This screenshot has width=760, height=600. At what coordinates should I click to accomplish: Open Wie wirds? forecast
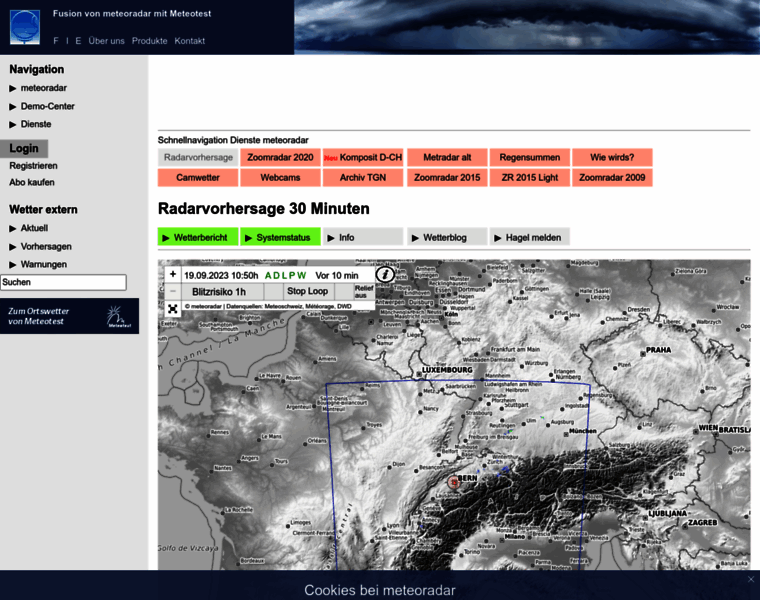(612, 158)
